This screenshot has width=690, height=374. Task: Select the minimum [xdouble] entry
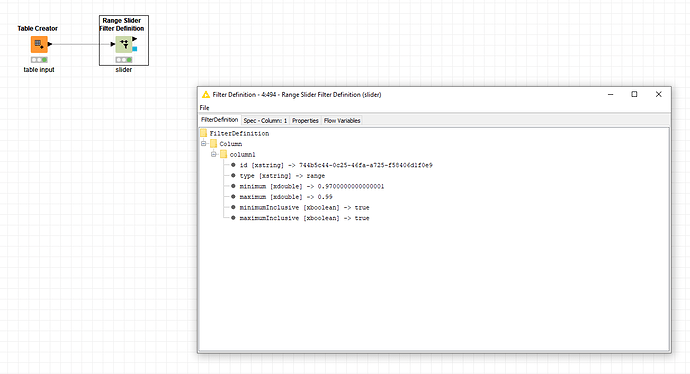(312, 186)
